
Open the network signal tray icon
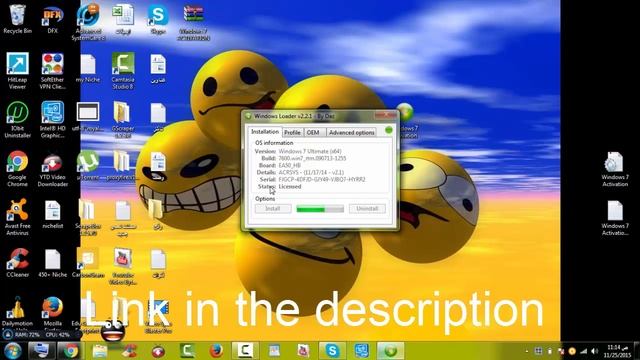[584, 351]
